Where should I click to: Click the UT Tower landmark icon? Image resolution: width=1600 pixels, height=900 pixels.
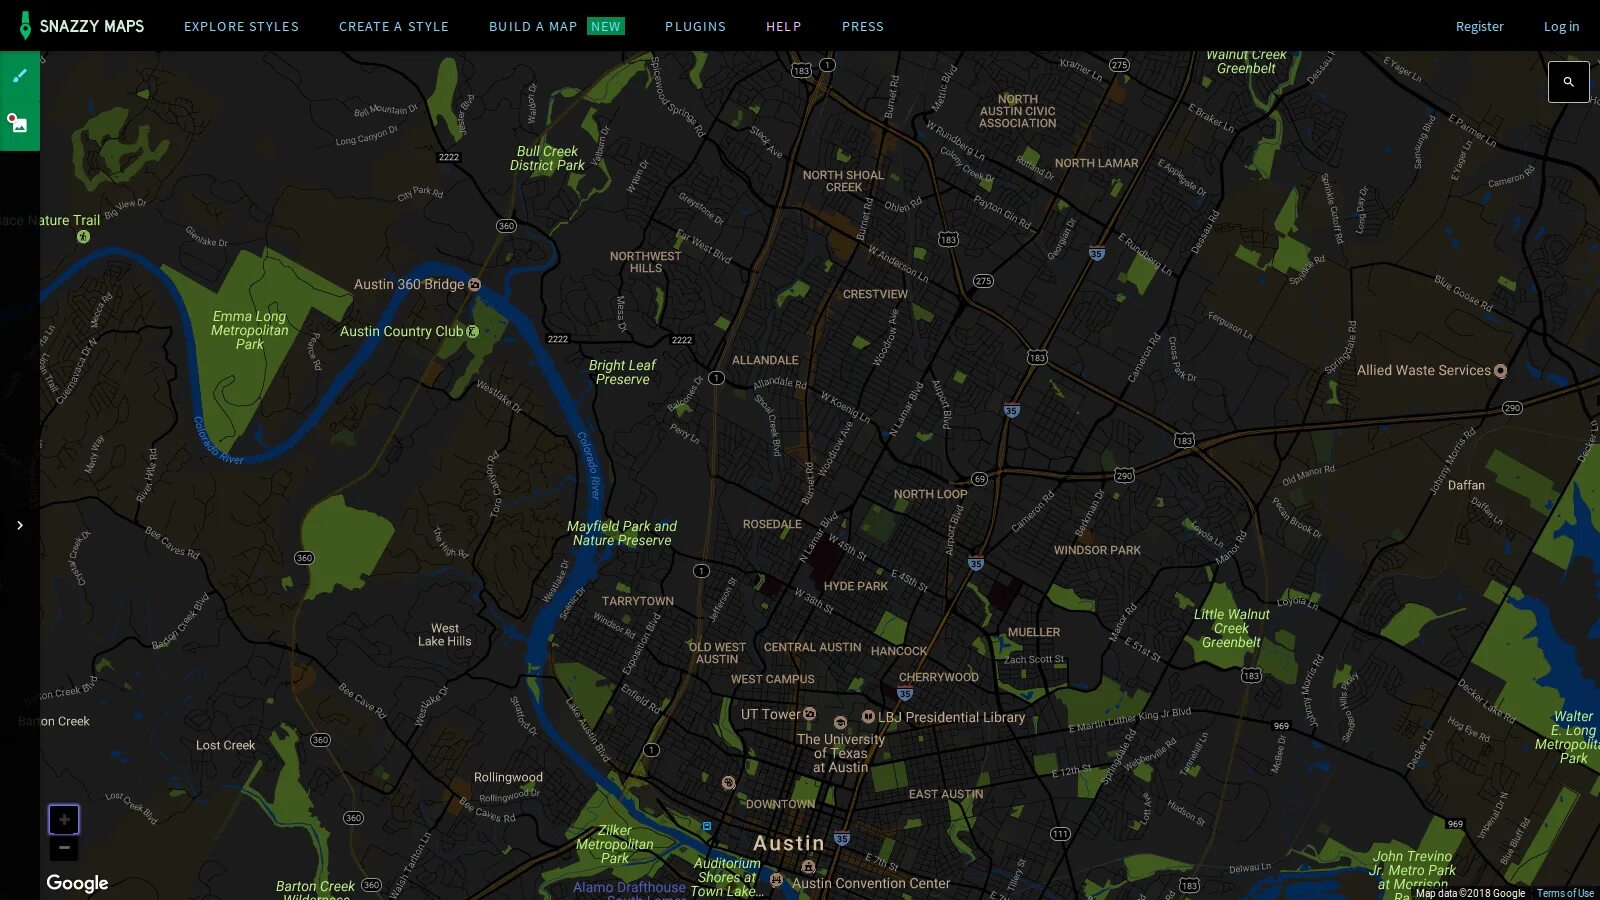810,714
